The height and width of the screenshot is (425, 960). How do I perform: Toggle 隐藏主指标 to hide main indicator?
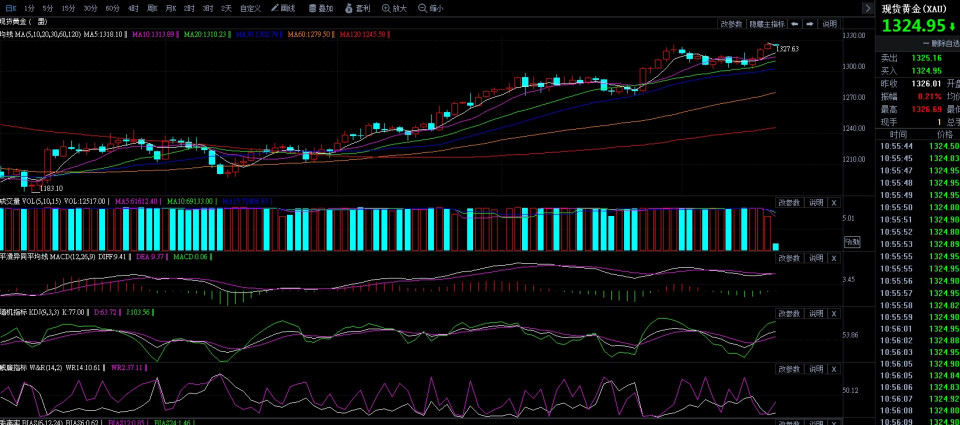click(x=767, y=23)
